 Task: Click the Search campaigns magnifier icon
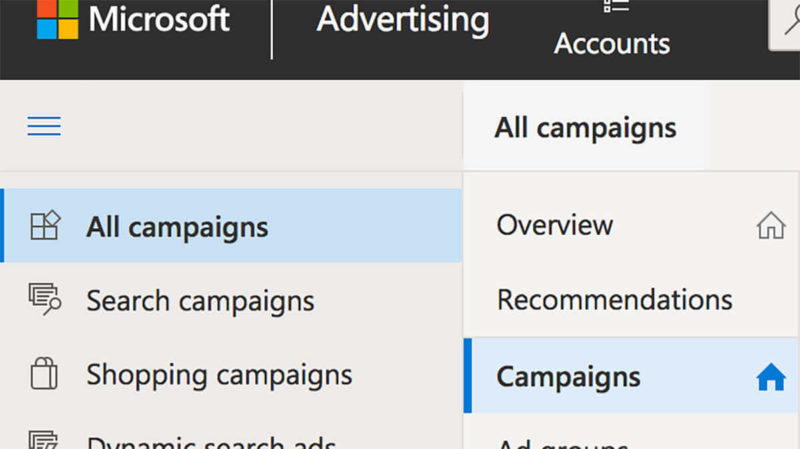pyautogui.click(x=45, y=299)
